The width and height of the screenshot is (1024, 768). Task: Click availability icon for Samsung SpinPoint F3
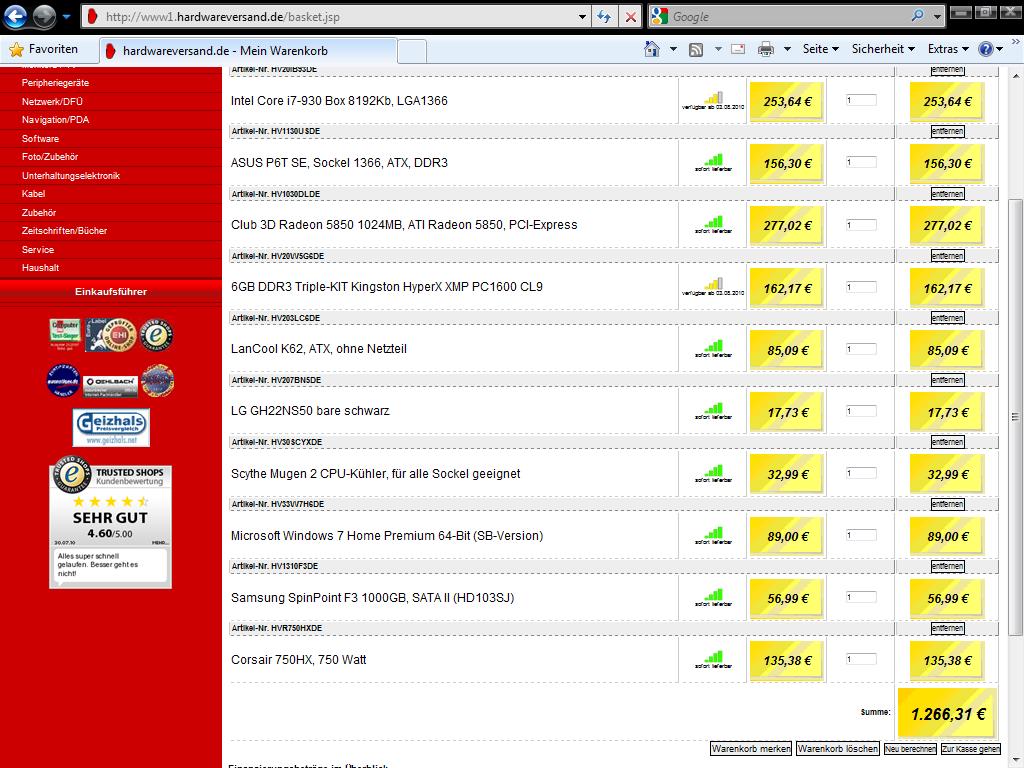point(714,595)
